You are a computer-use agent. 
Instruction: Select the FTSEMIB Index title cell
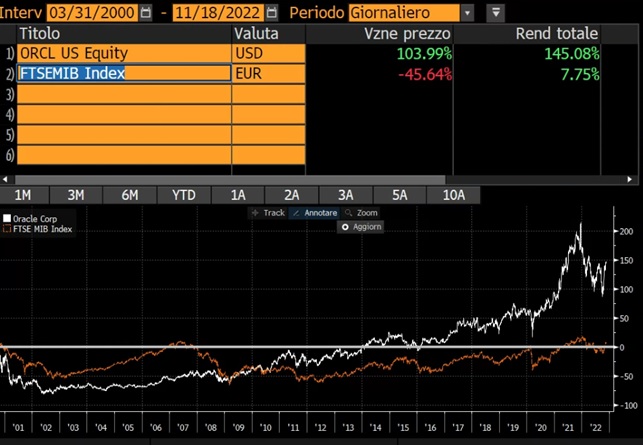pyautogui.click(x=124, y=73)
